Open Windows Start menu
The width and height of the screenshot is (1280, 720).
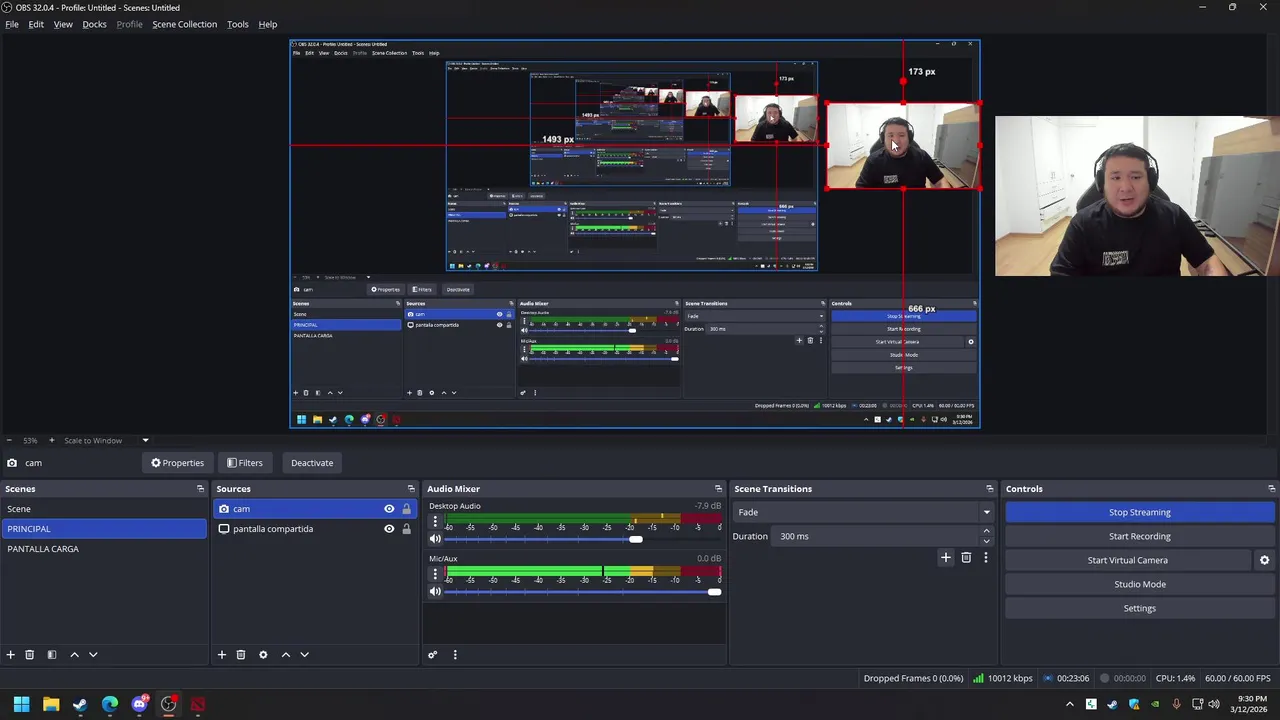pos(21,704)
